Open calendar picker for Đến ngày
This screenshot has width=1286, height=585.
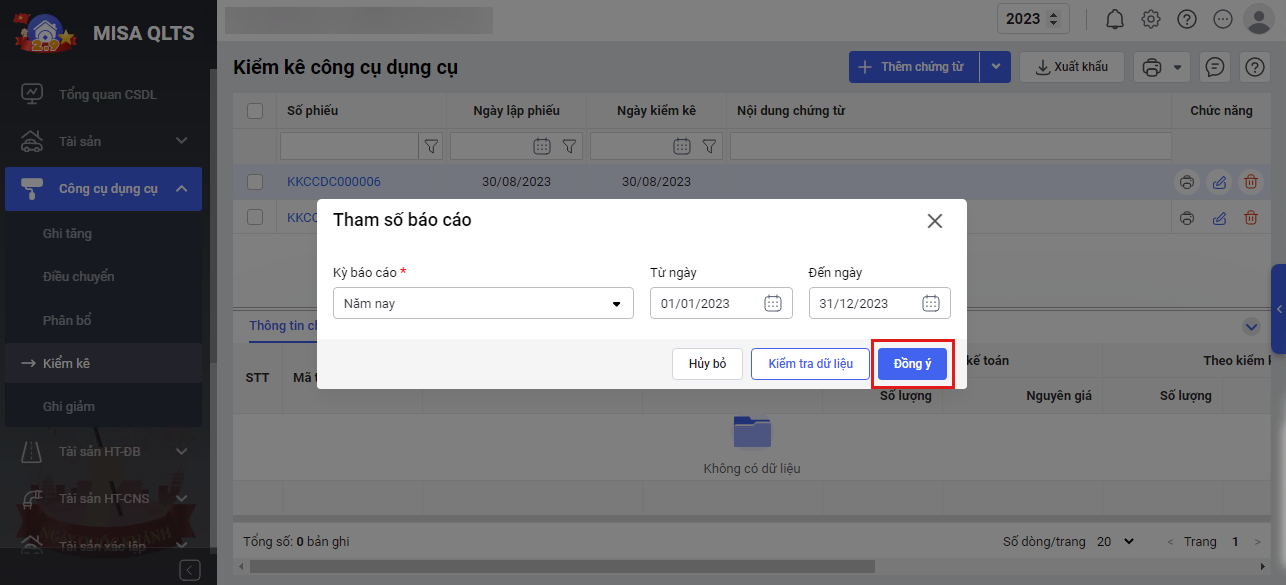coord(930,303)
